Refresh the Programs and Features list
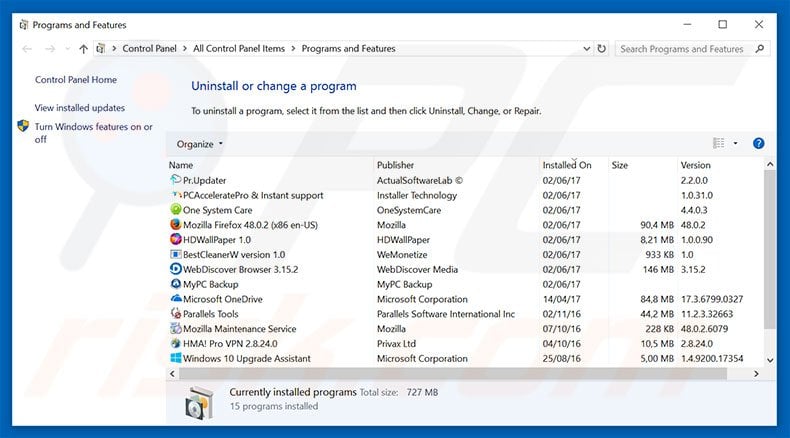The image size is (790, 438). pos(602,49)
